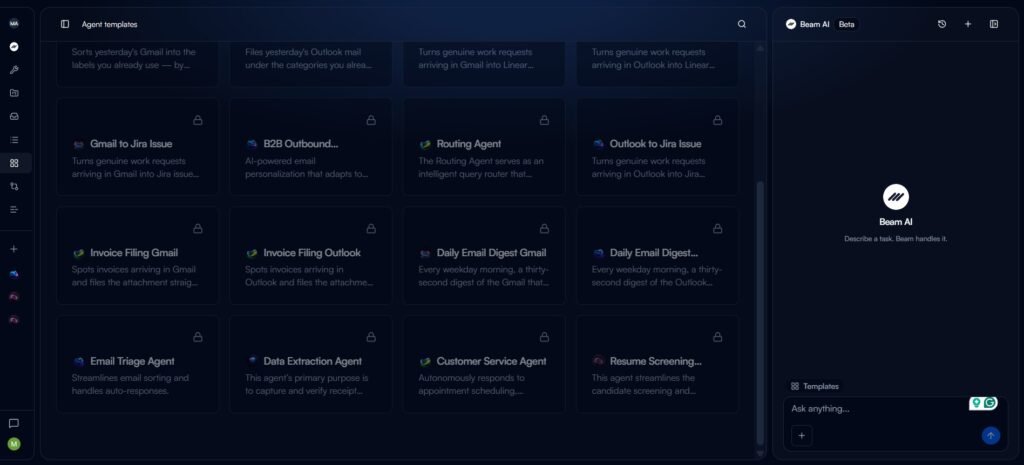The height and width of the screenshot is (465, 1024).
Task: Start new chat with Beam AI plus icon
Action: point(968,24)
